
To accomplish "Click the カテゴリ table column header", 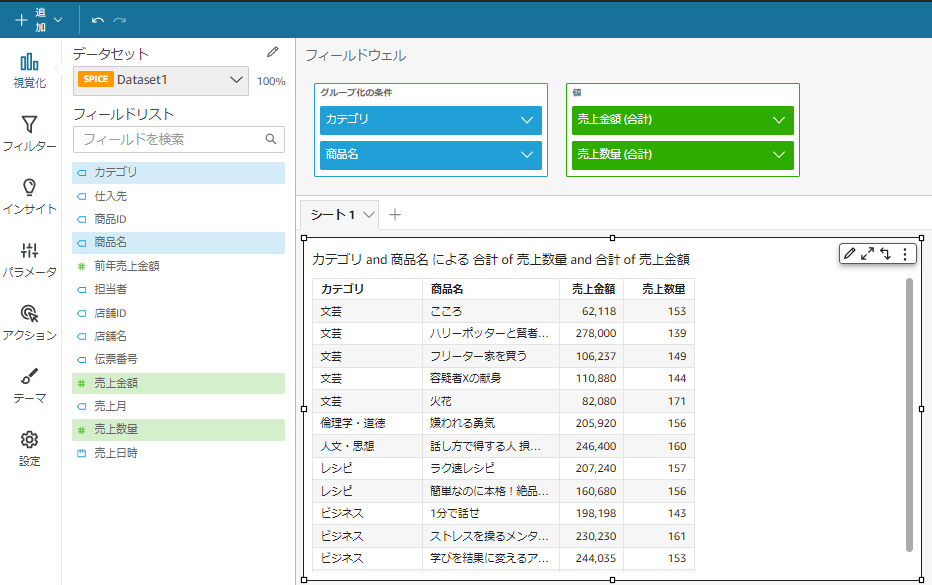I will (x=367, y=289).
